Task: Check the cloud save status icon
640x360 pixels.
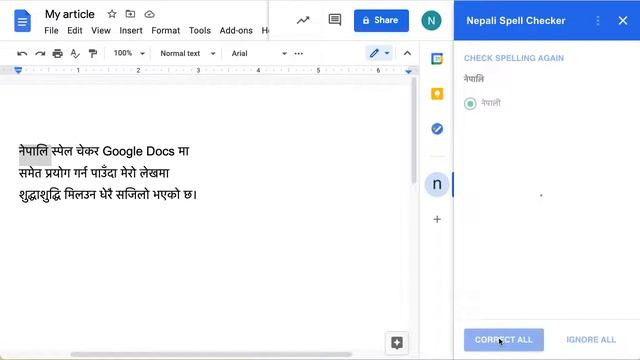Action: (149, 14)
